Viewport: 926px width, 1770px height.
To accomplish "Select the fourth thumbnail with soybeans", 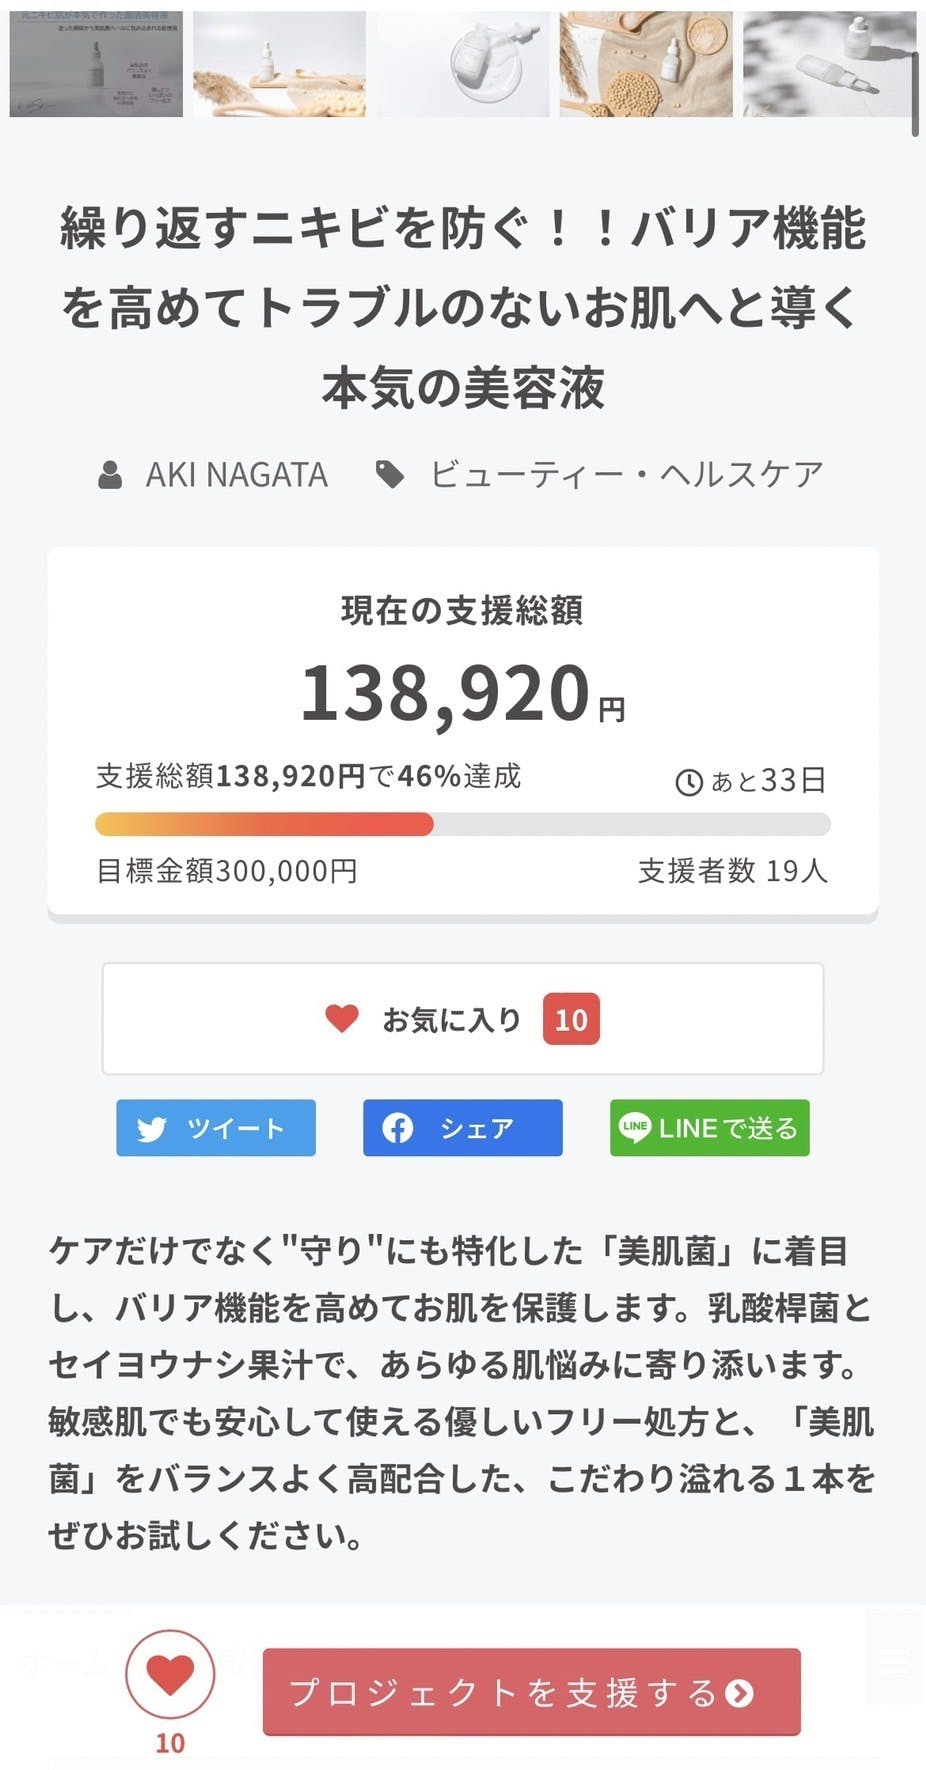I will 646,64.
